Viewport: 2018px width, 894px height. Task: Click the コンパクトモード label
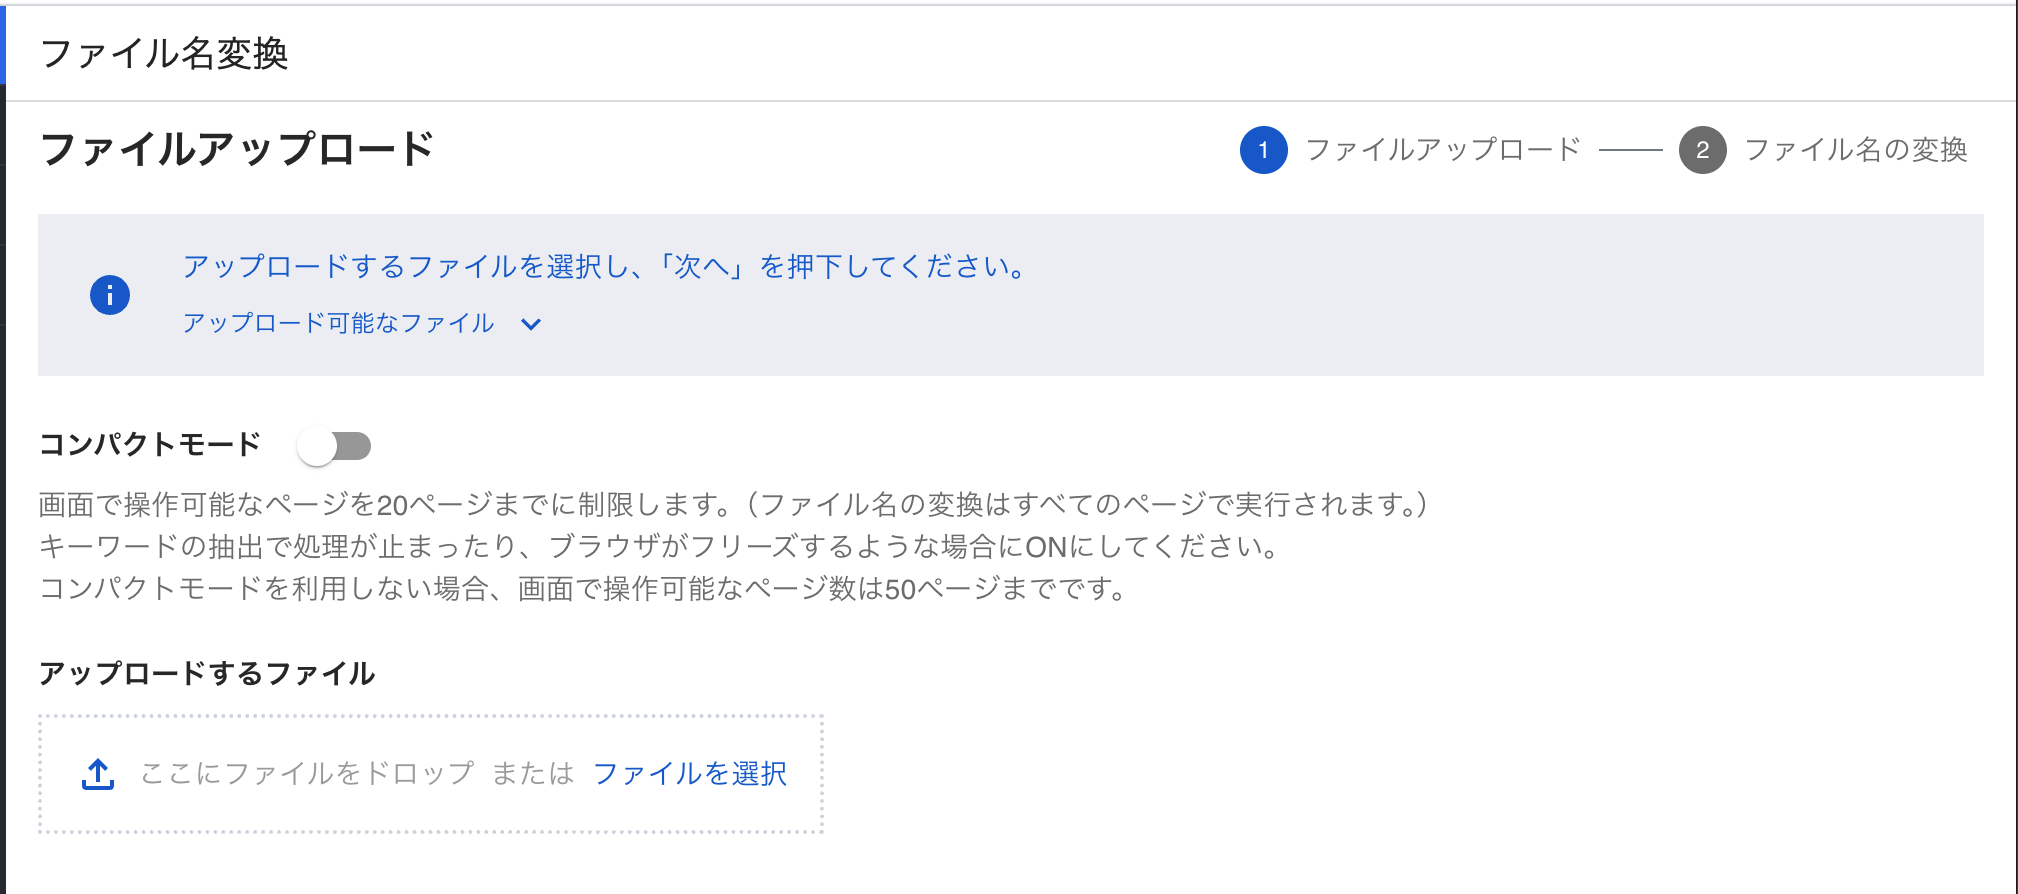tap(150, 444)
